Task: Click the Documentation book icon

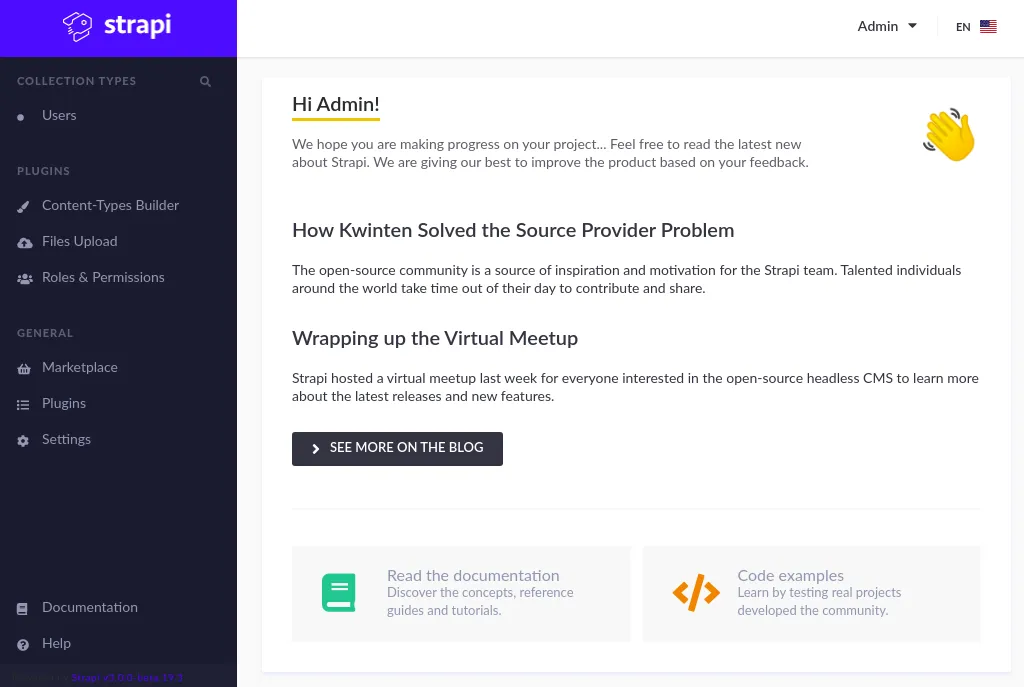Action: click(x=24, y=607)
